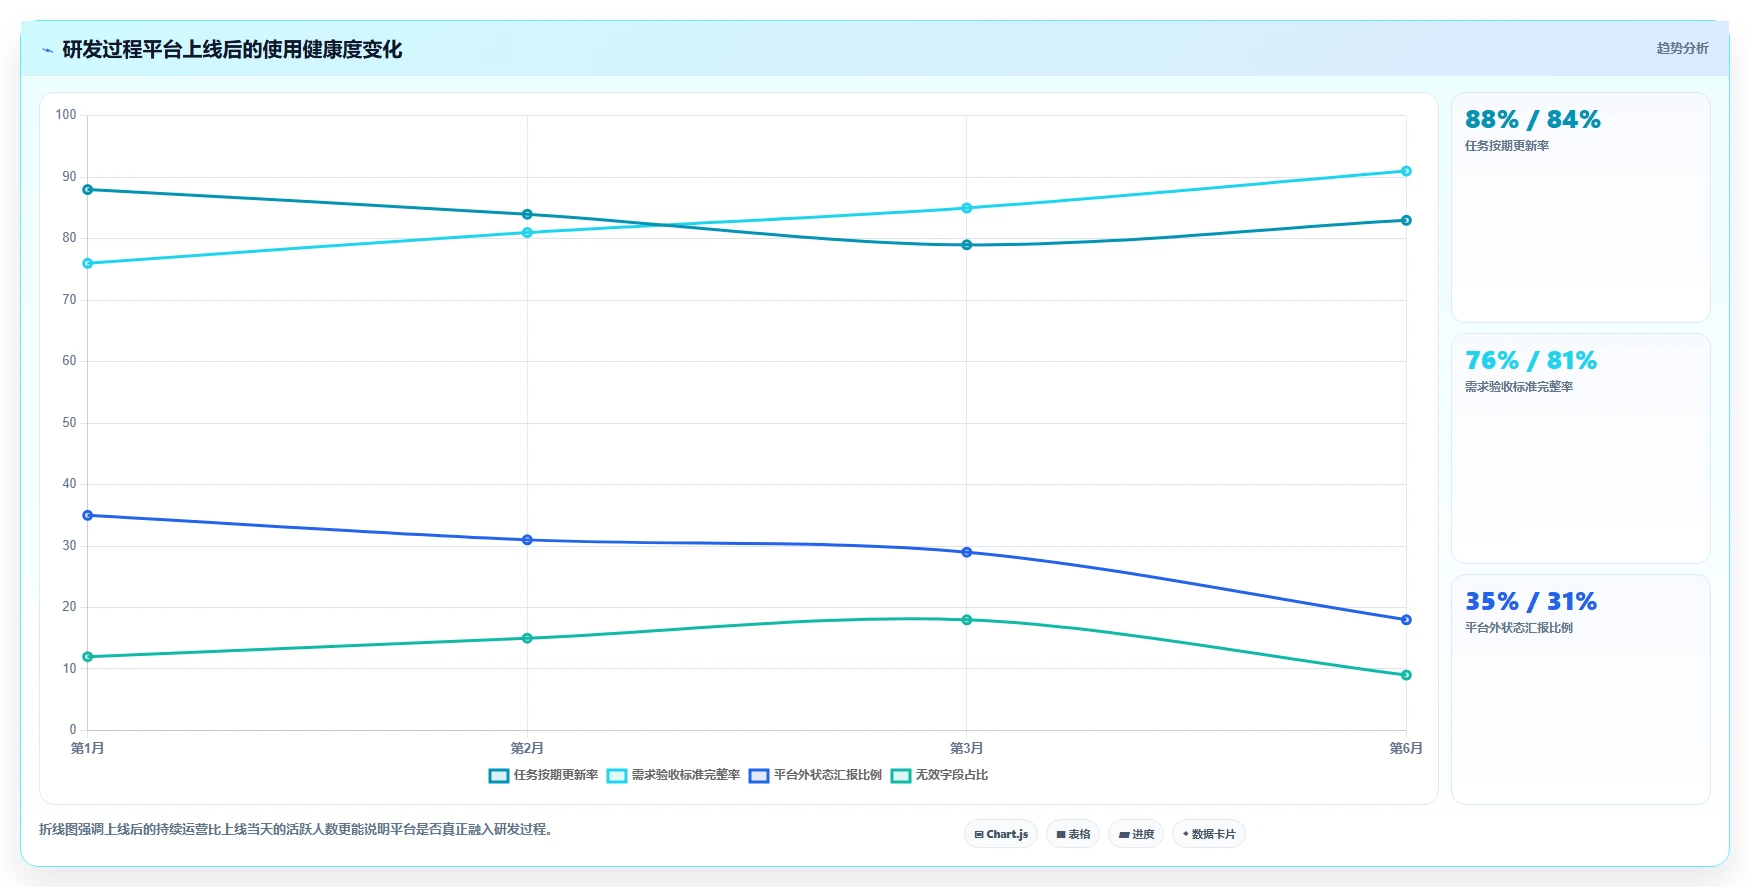This screenshot has height=887, width=1750.
Task: Click the footnote text starting 折线图强调
Action: [296, 829]
